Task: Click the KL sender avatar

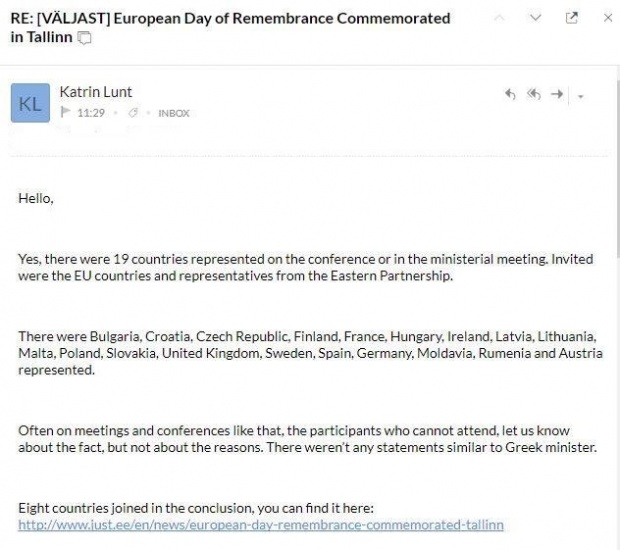Action: [x=30, y=103]
